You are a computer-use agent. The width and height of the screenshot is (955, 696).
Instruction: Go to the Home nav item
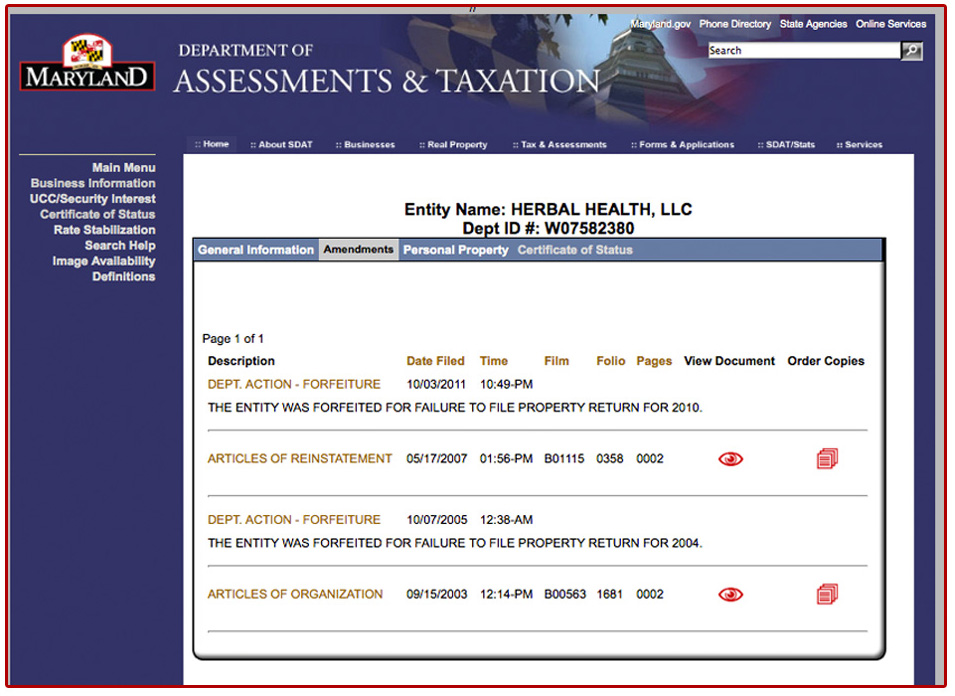[212, 144]
